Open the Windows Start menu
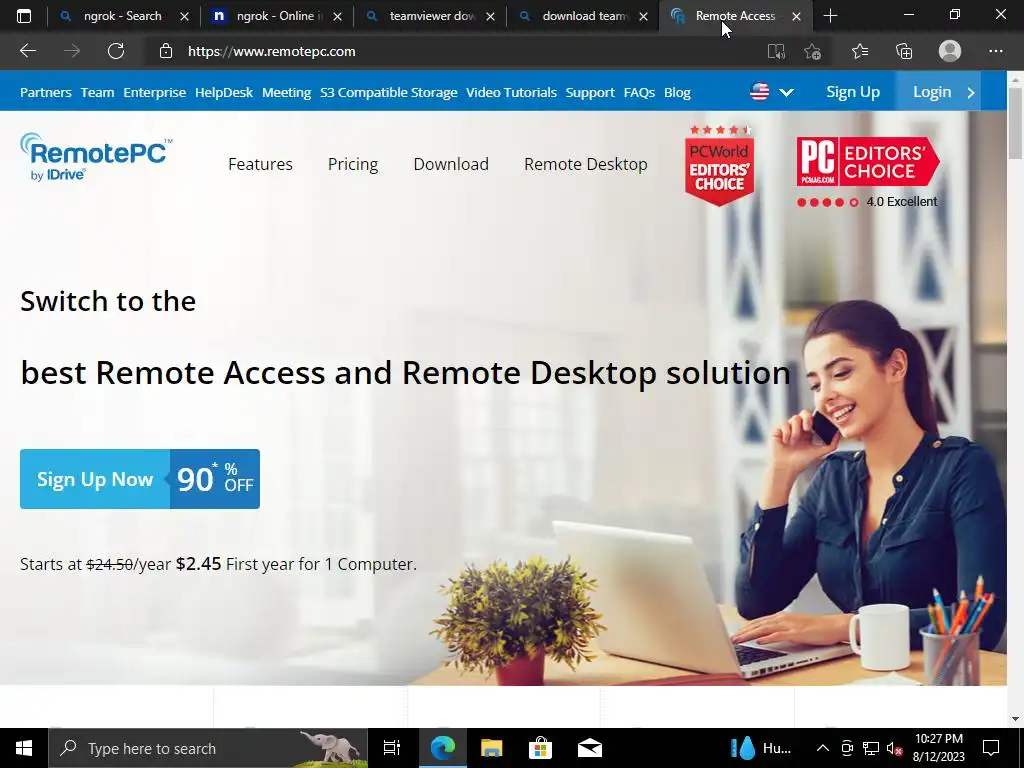 click(x=24, y=748)
